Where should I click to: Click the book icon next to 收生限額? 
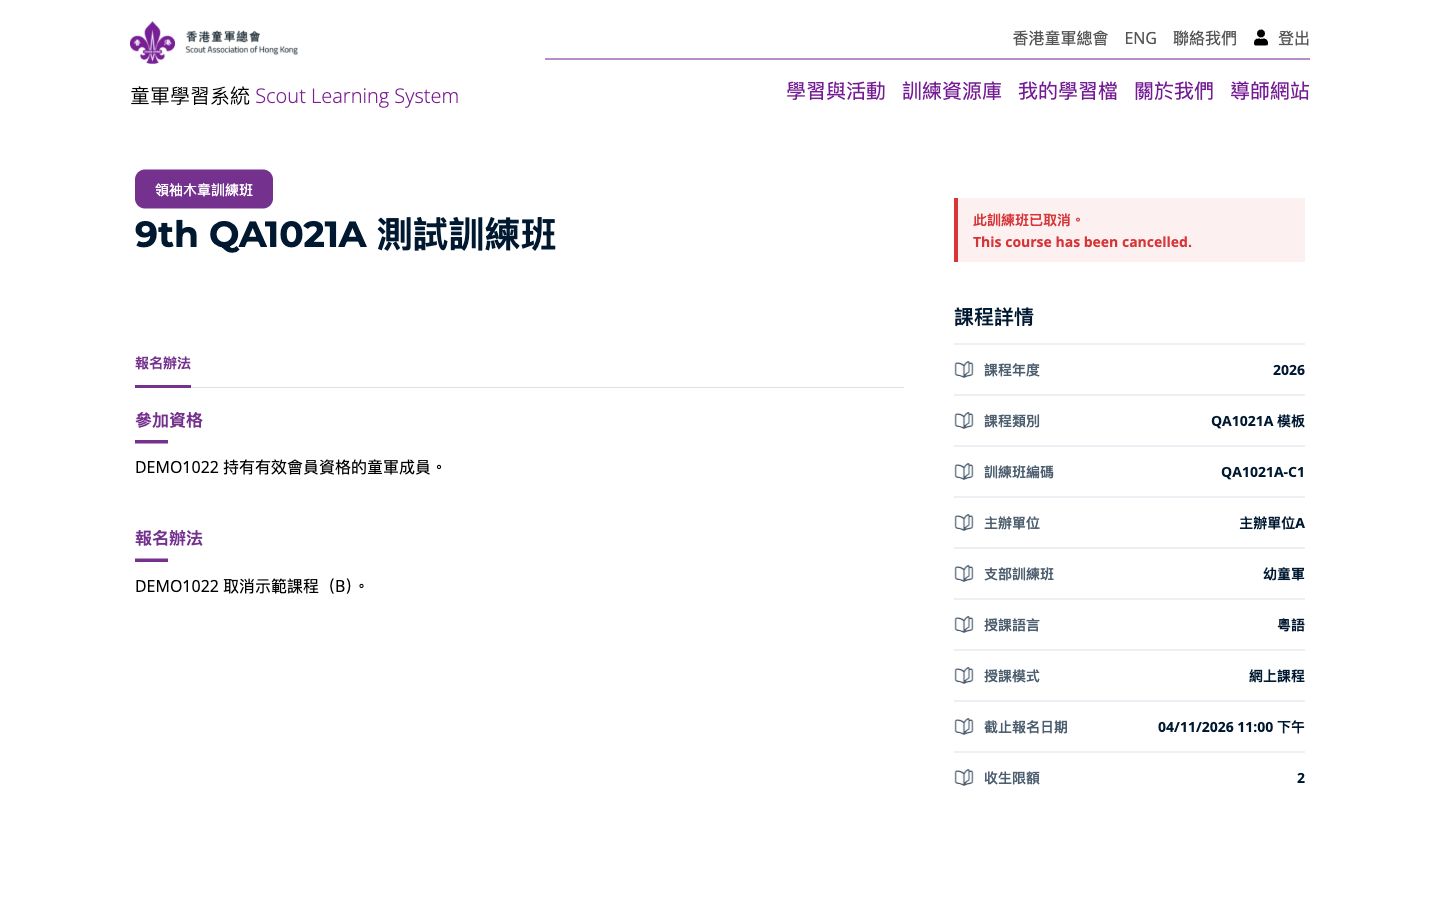pyautogui.click(x=964, y=778)
